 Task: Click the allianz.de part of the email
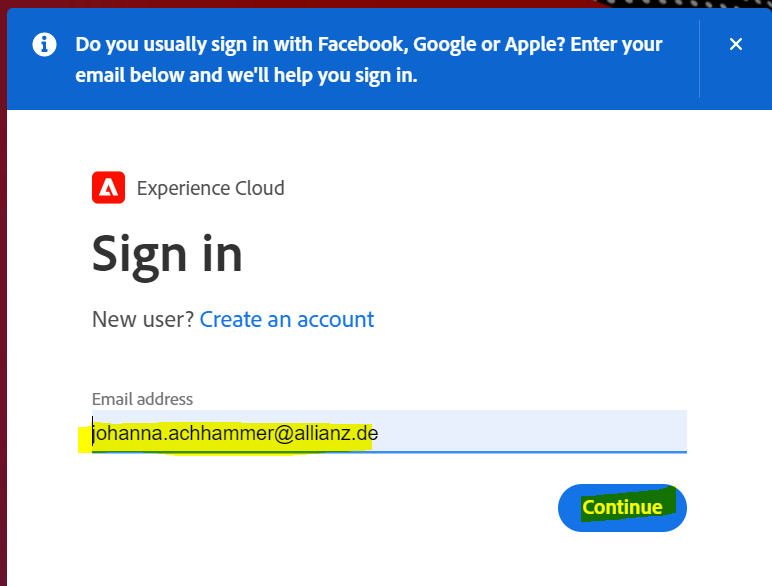coord(336,433)
